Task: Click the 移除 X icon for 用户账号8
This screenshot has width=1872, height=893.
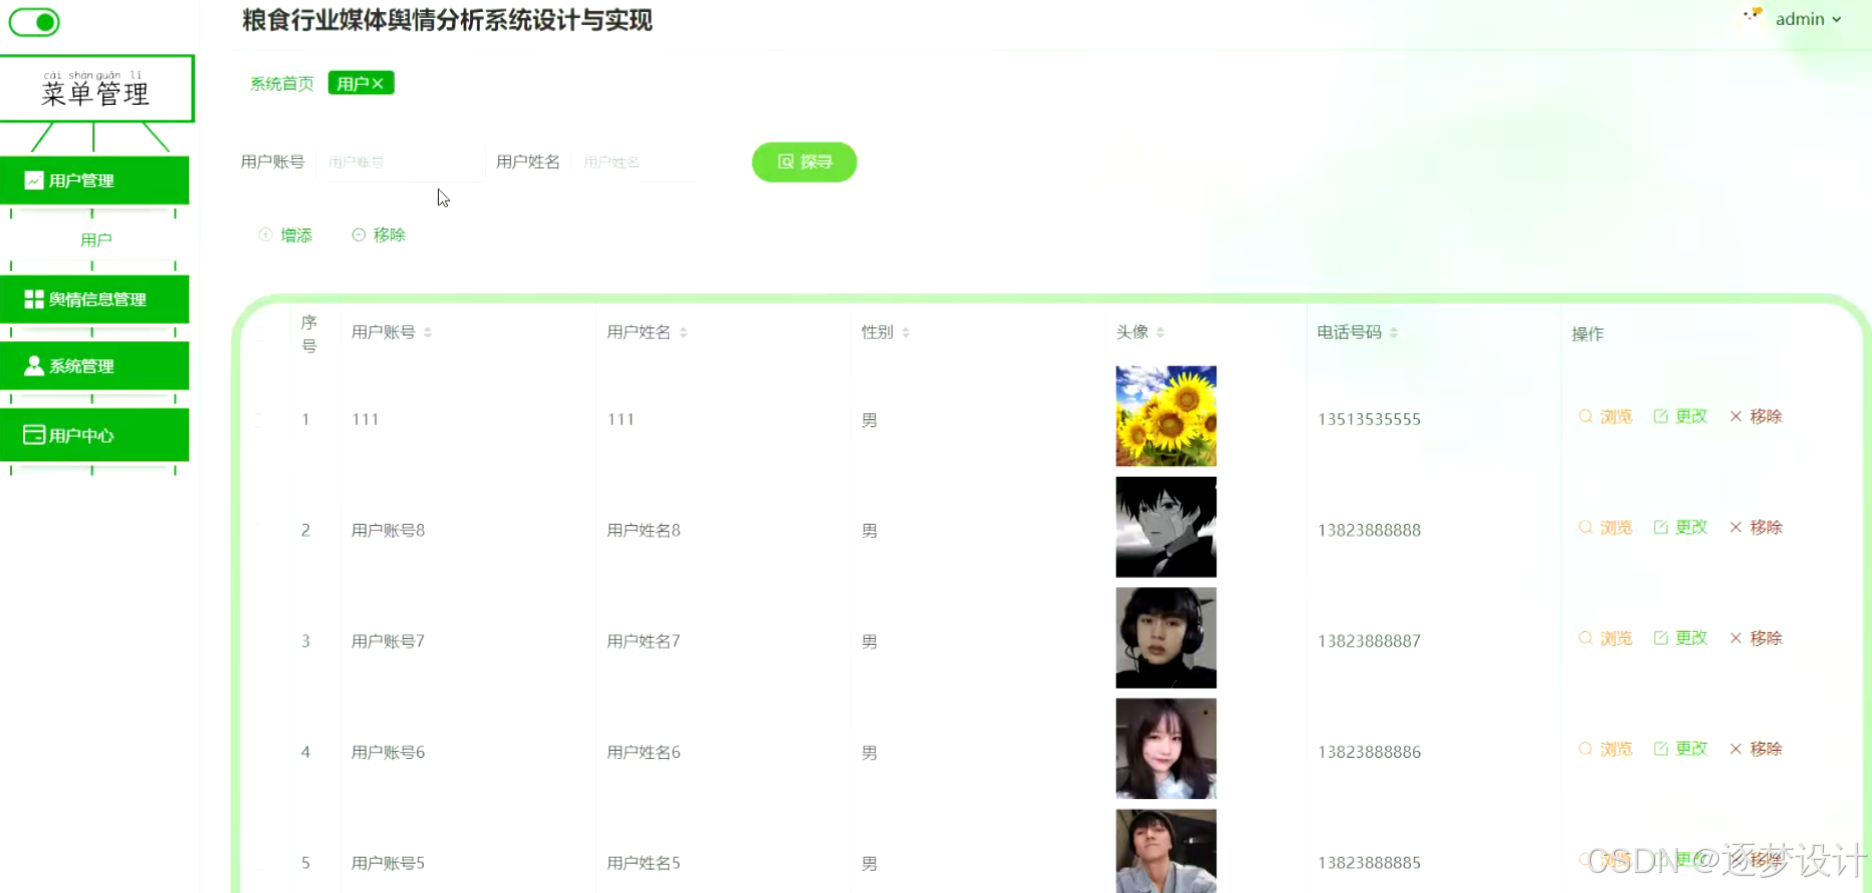Action: point(1736,527)
